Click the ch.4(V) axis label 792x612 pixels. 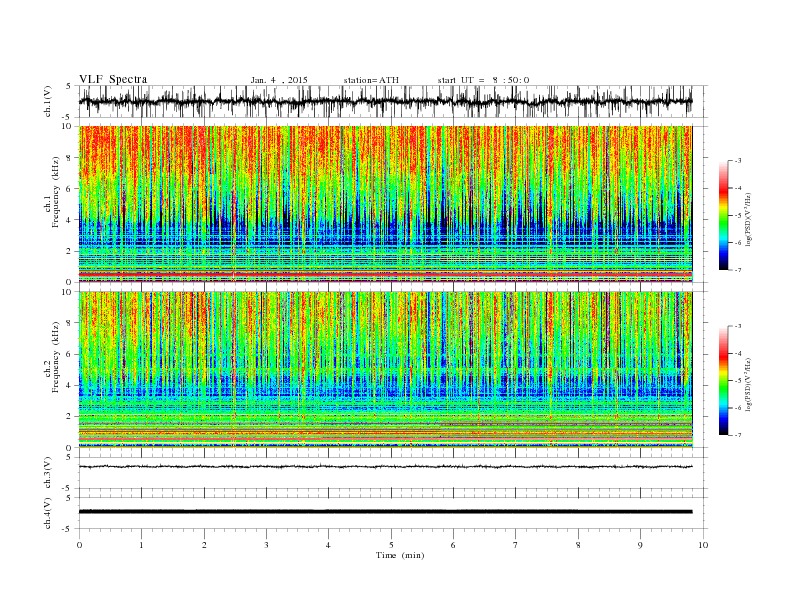(48, 513)
